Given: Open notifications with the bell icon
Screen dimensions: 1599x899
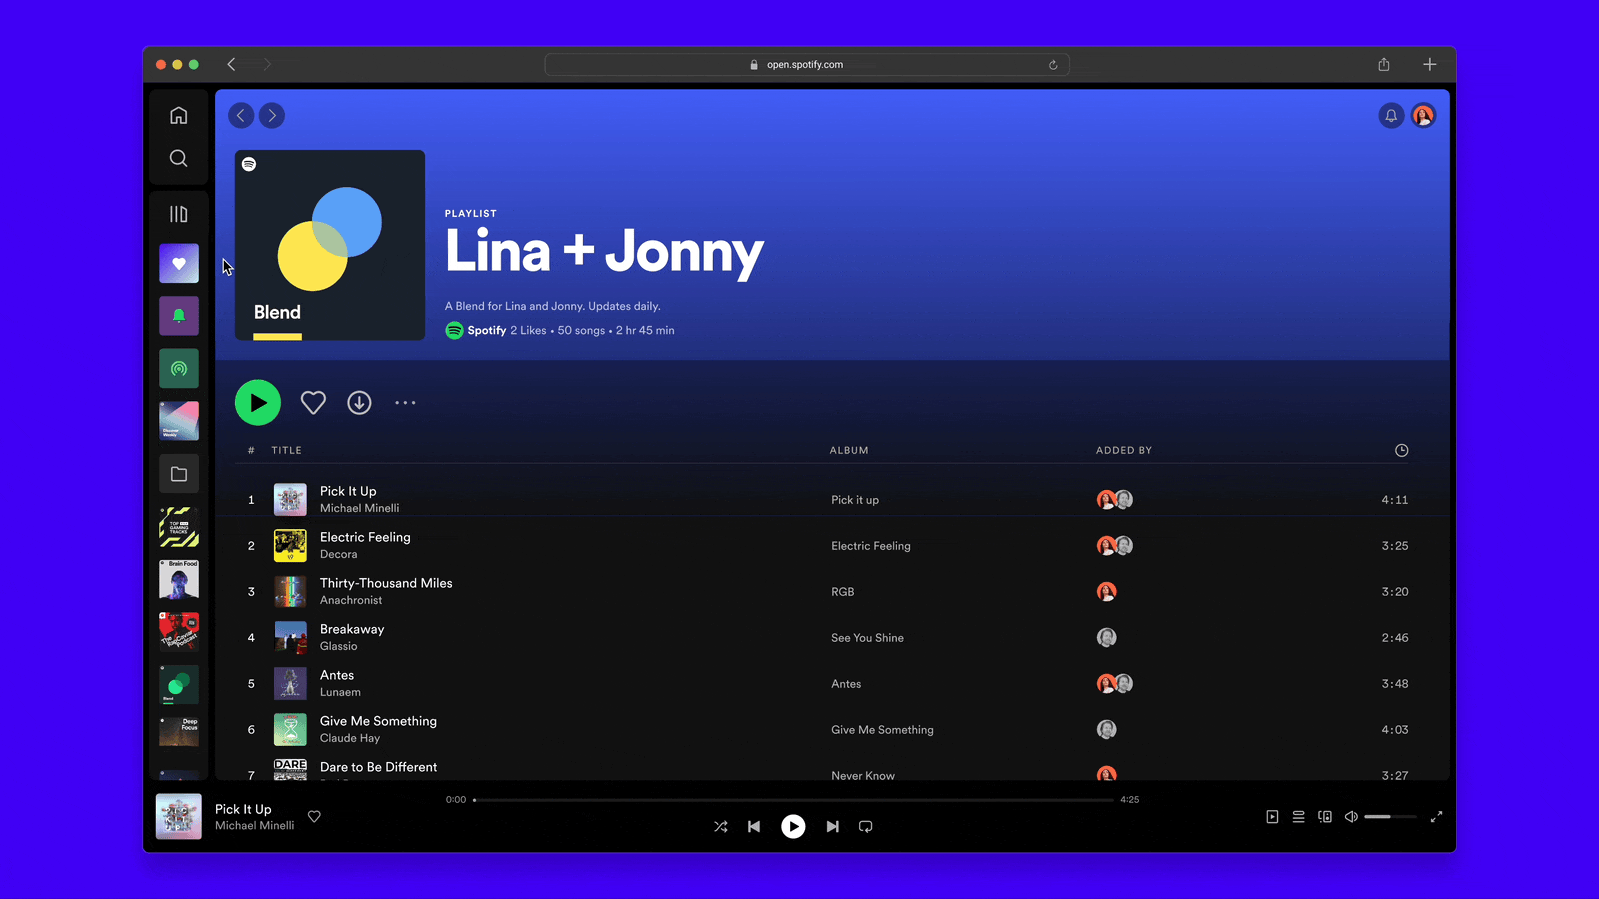Looking at the screenshot, I should coord(1391,116).
